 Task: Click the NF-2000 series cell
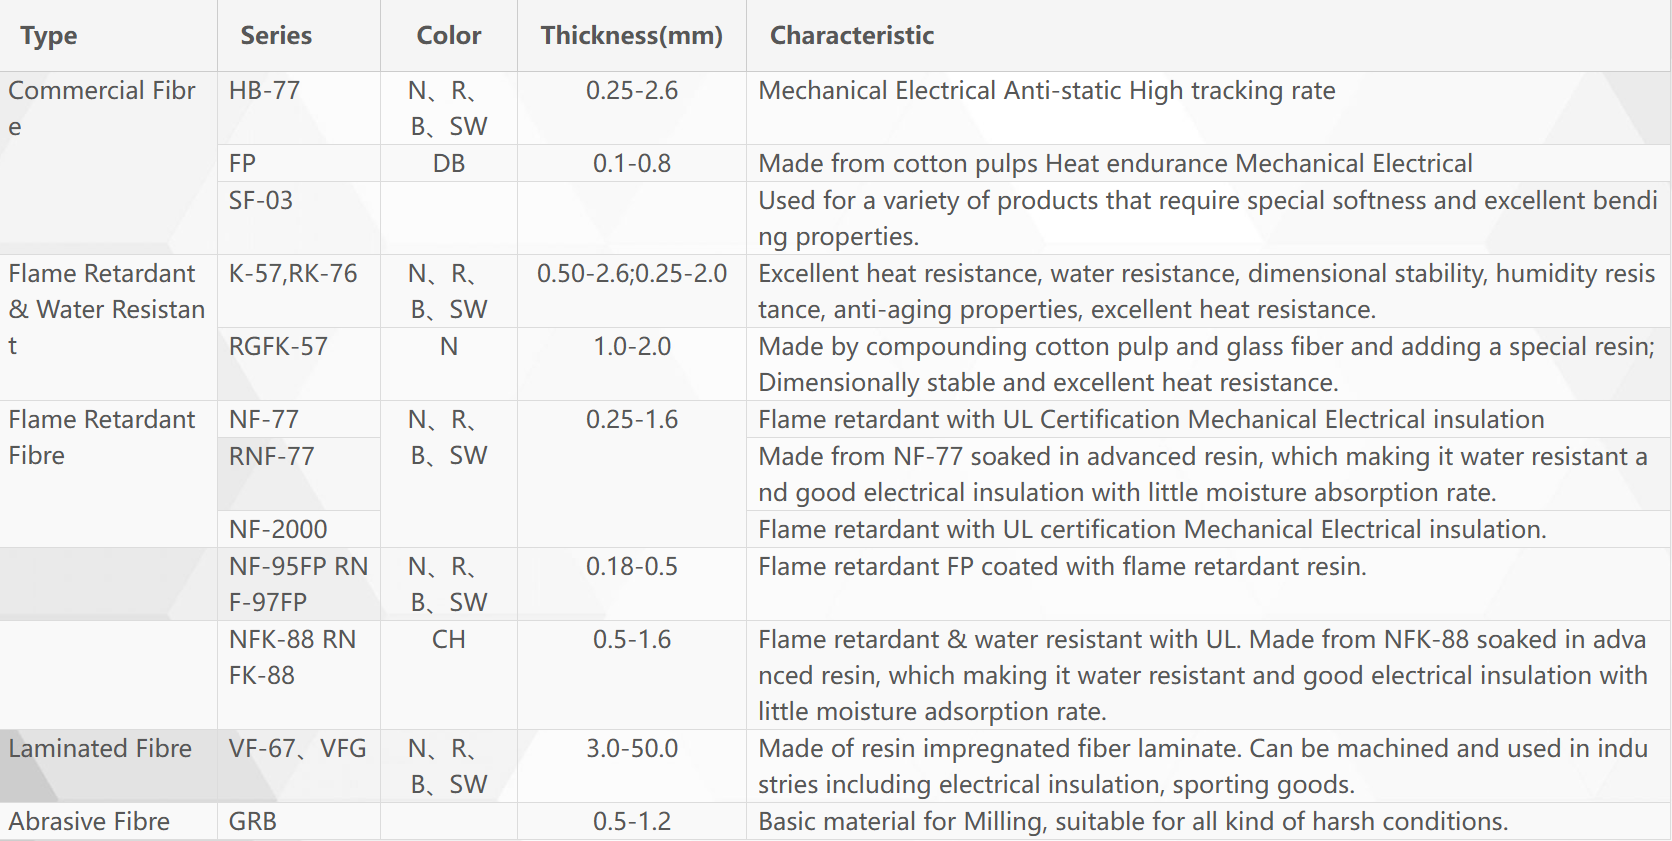coord(299,529)
